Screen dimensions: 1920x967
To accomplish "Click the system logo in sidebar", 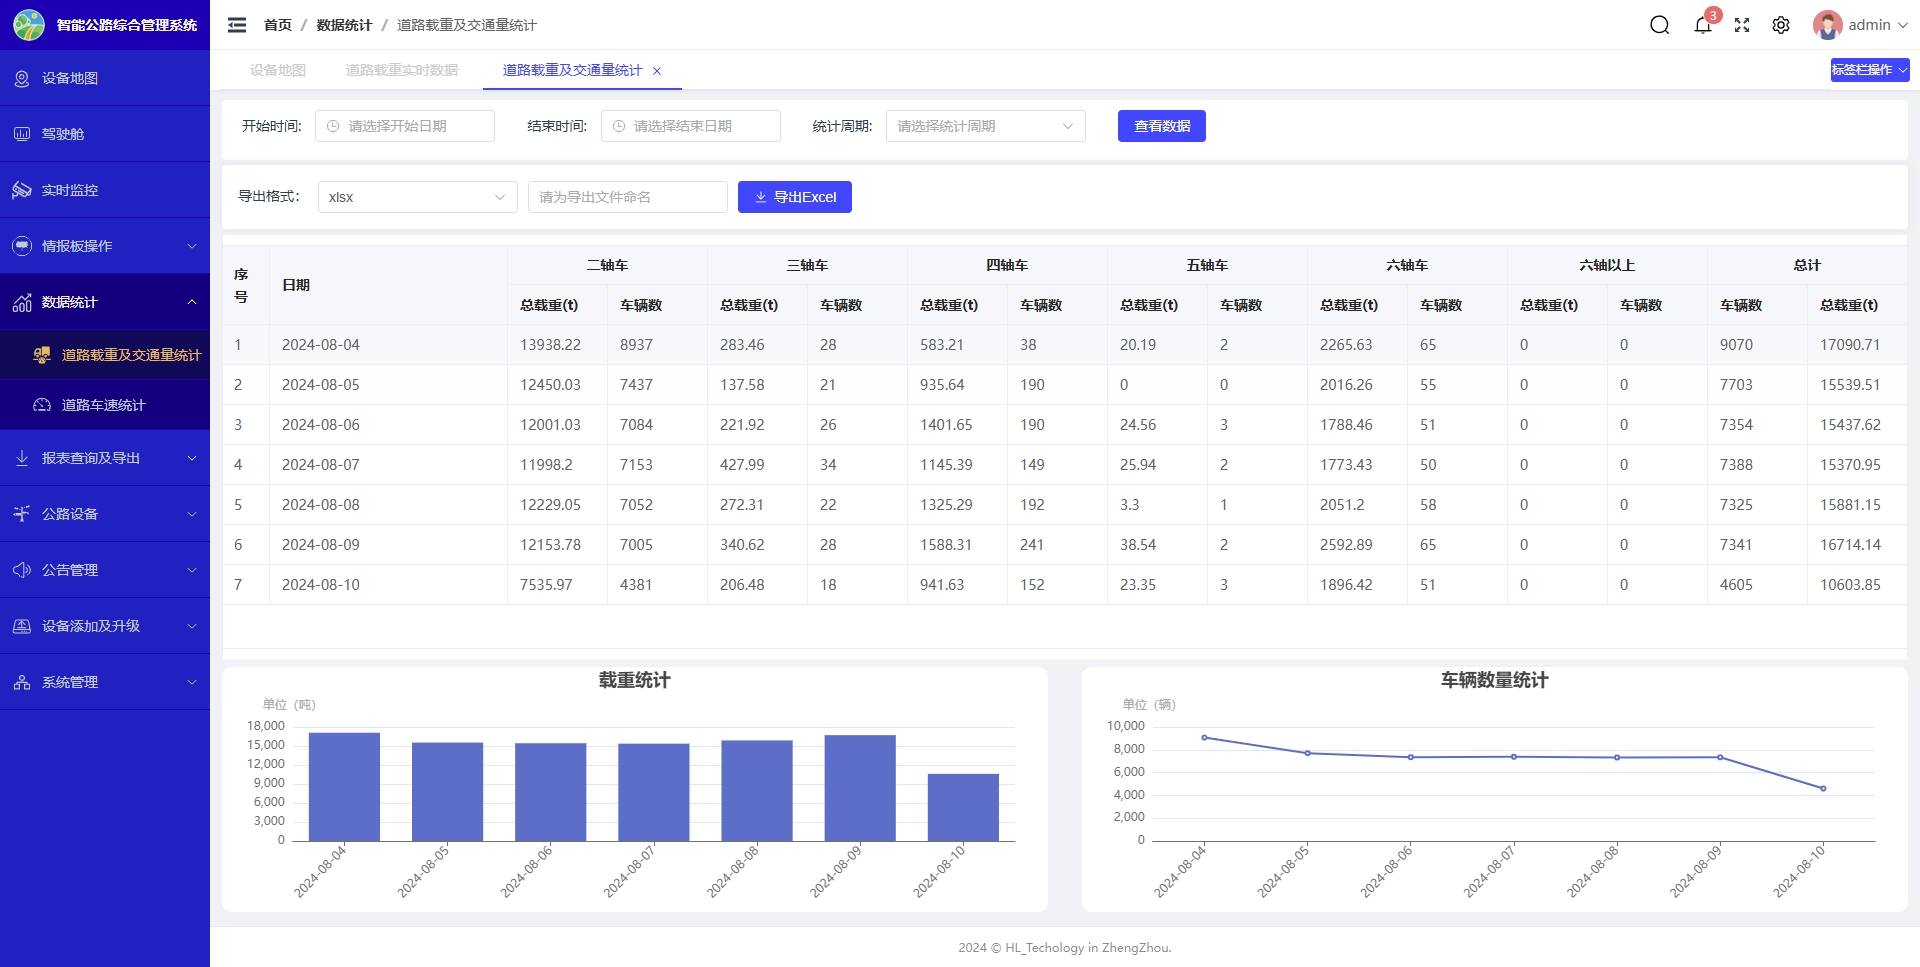I will 29,25.
